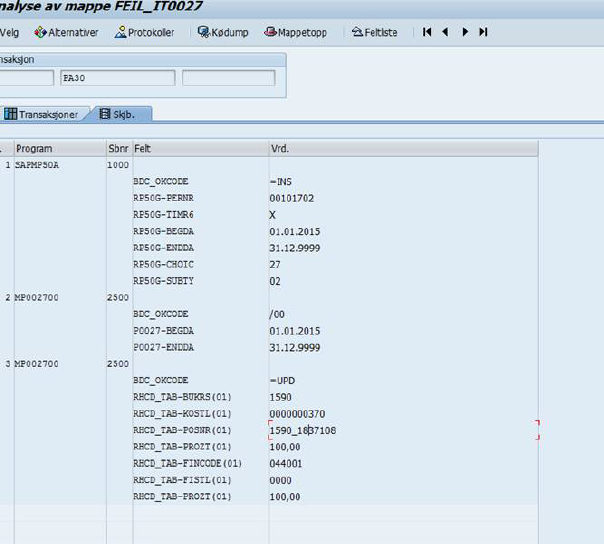This screenshot has height=544, width=604.
Task: Open the Feltliste field list
Action: click(374, 32)
